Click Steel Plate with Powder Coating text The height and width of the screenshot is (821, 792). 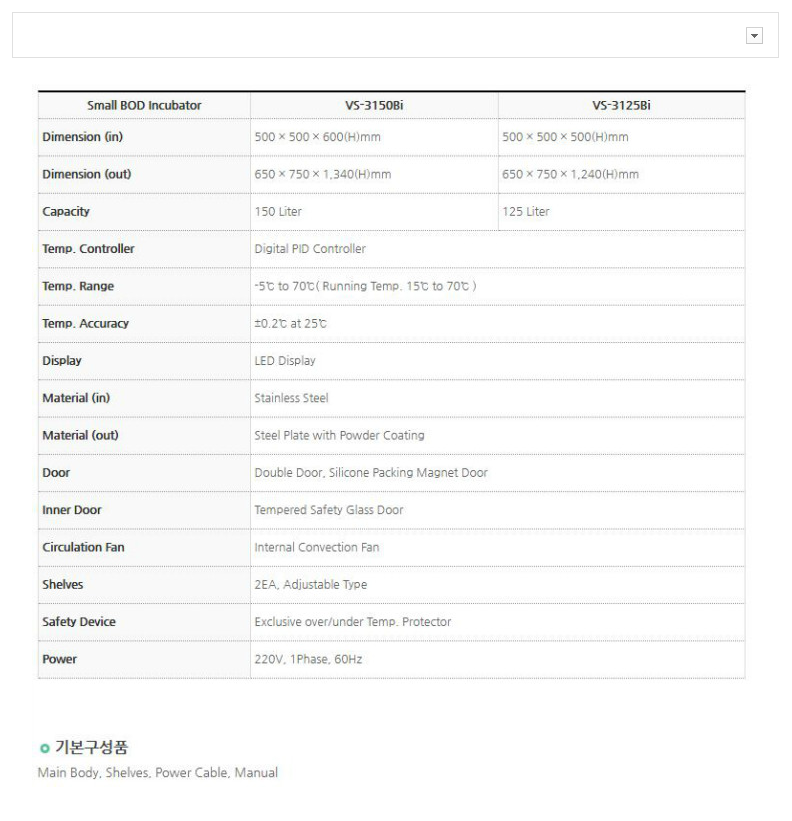[339, 435]
